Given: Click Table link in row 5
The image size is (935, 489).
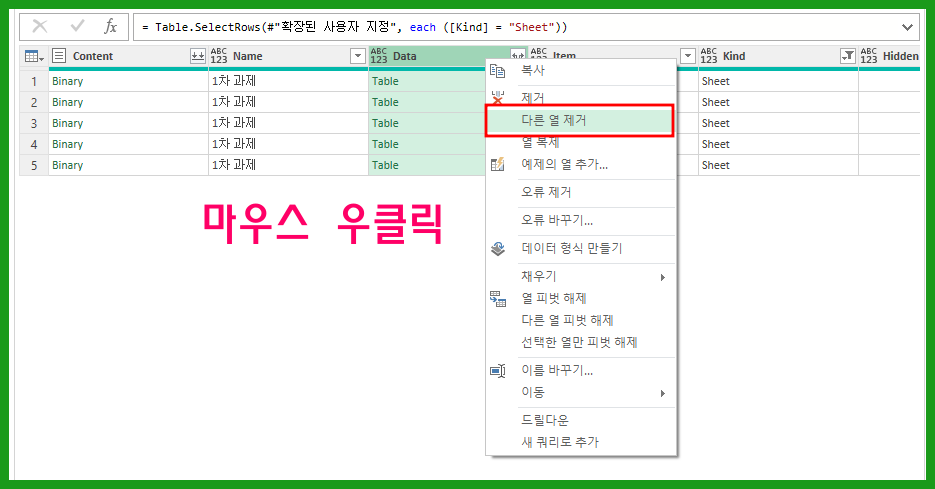Looking at the screenshot, I should tap(385, 165).
